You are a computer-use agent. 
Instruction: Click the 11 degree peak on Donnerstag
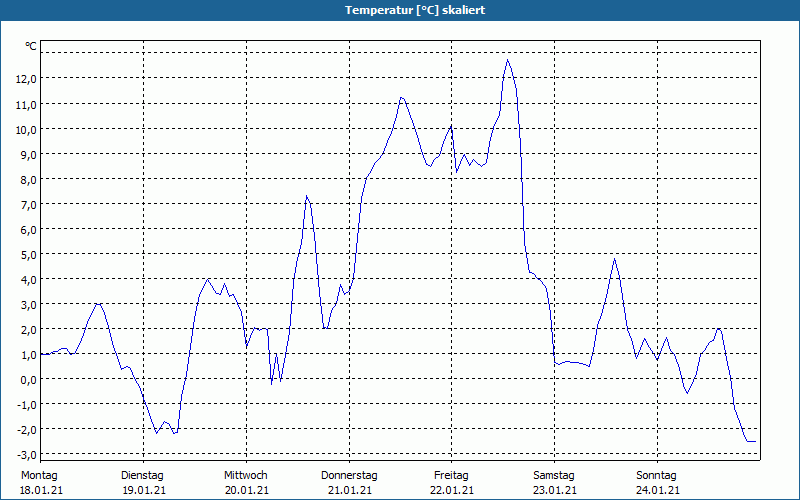402,97
